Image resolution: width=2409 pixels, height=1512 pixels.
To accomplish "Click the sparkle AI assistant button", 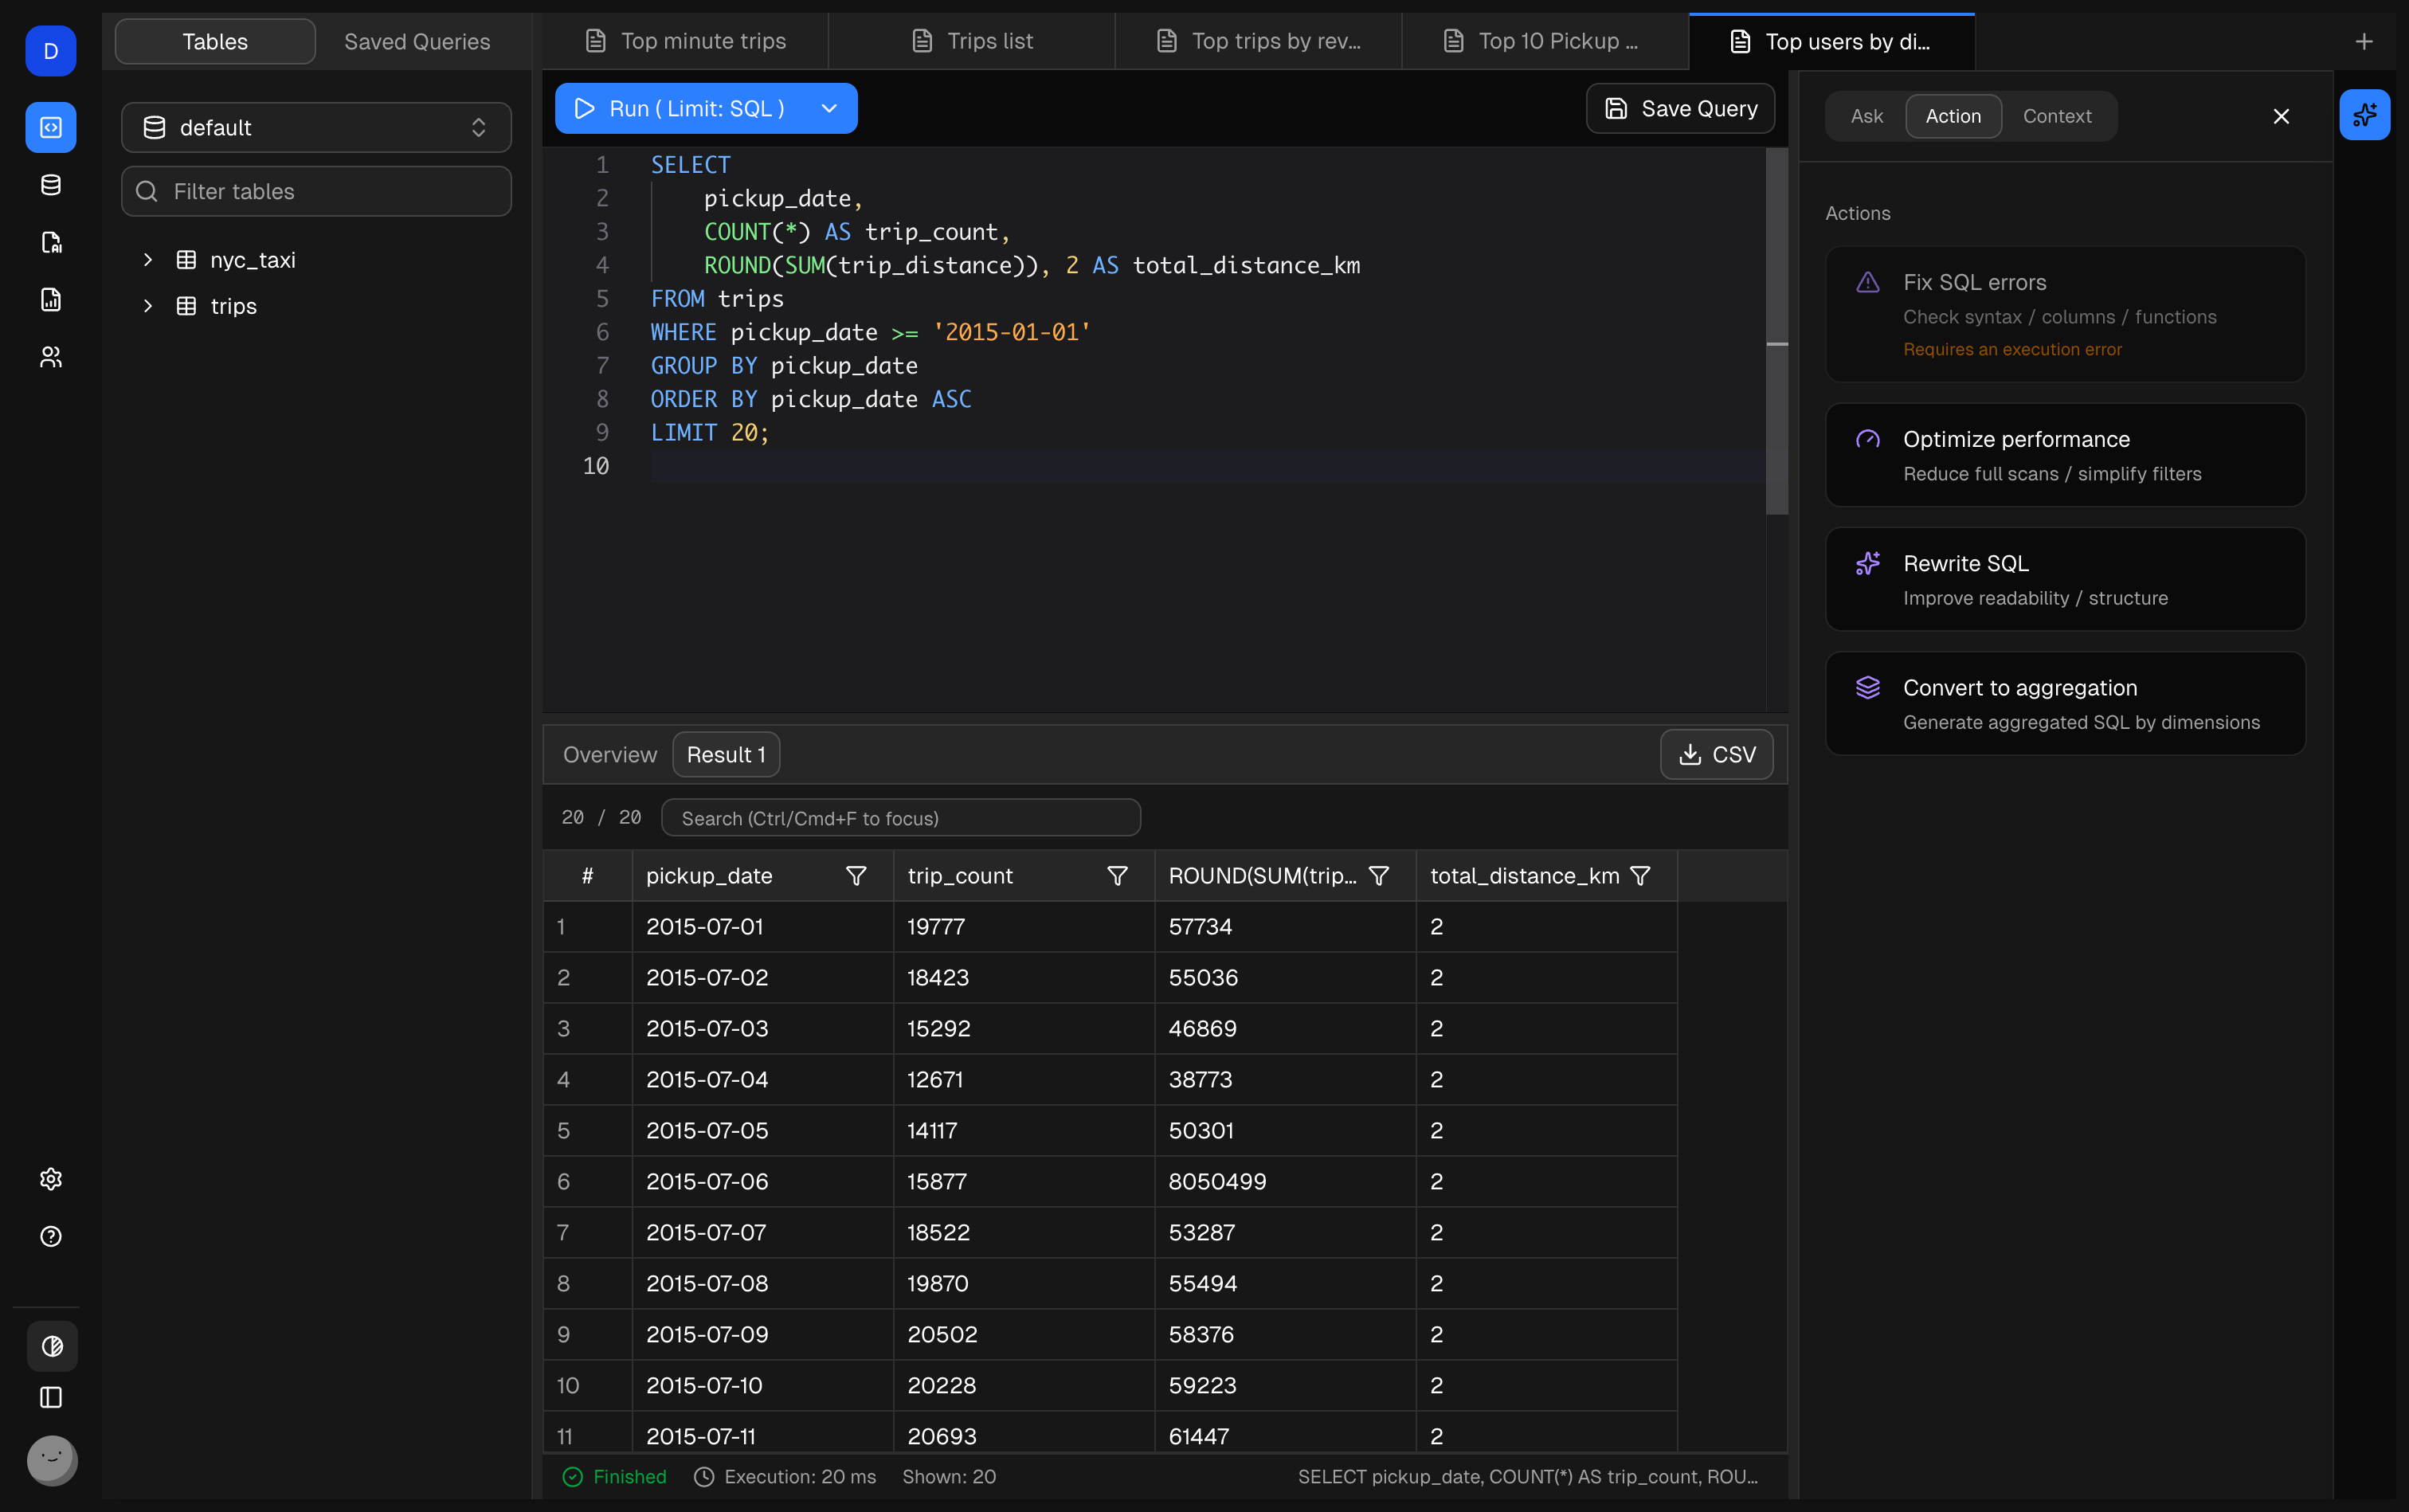I will pyautogui.click(x=2364, y=115).
